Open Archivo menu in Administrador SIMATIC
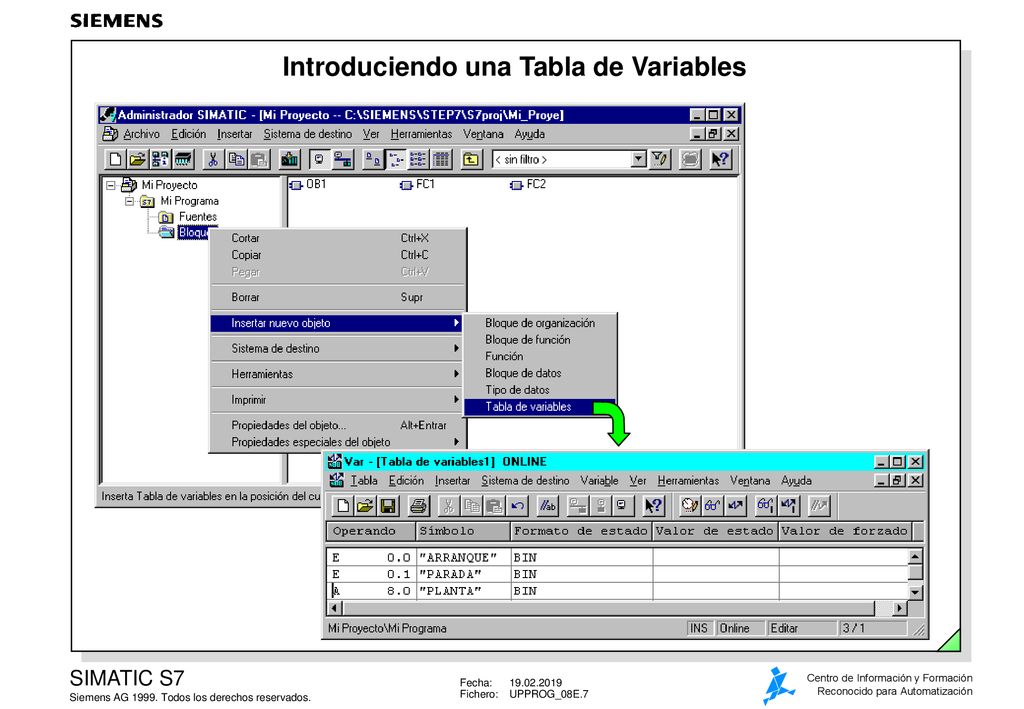Image resolution: width=1024 pixels, height=709 pixels. 141,134
